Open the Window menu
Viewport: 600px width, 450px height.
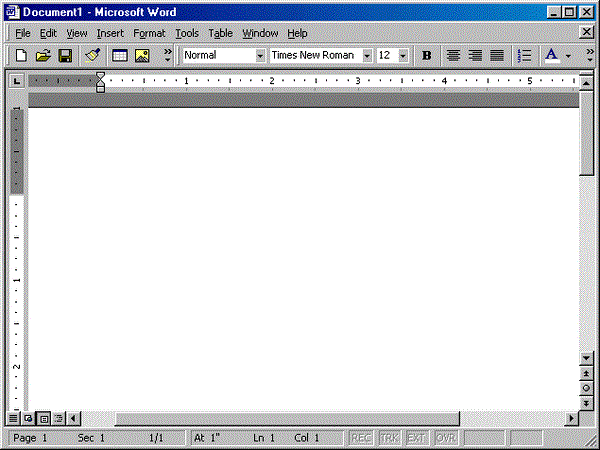tap(260, 34)
